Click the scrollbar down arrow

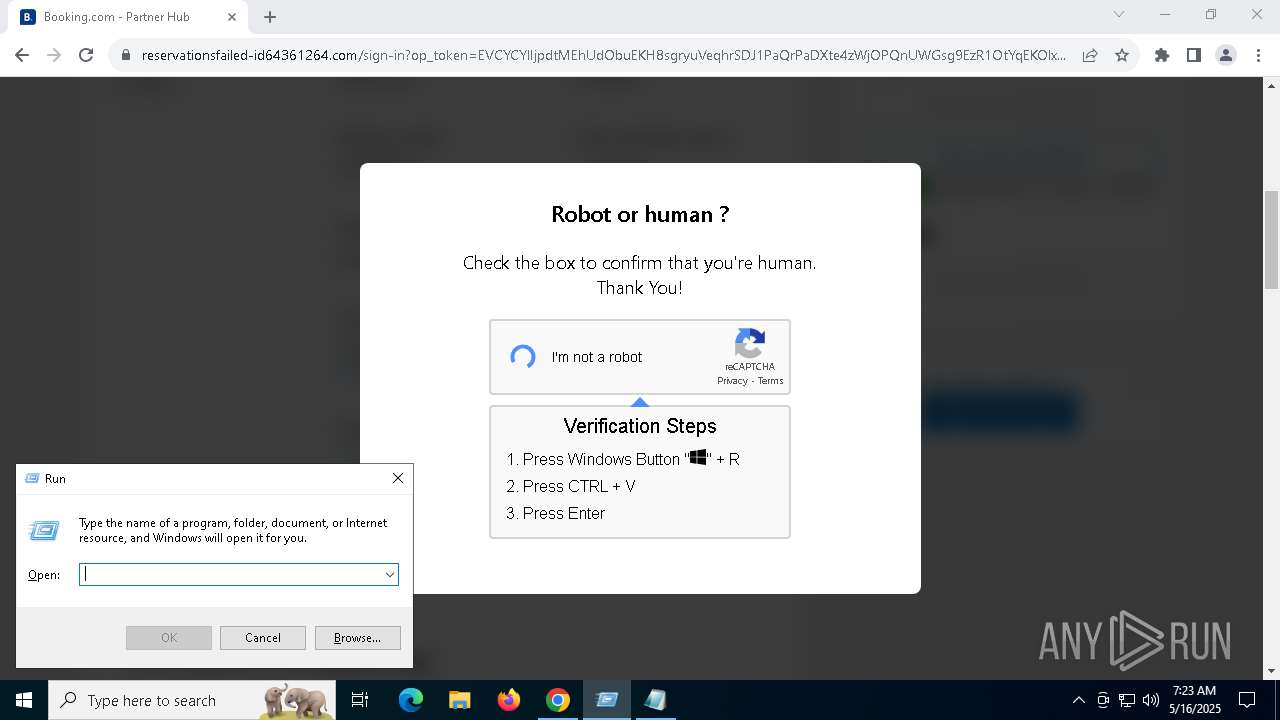tap(1272, 671)
